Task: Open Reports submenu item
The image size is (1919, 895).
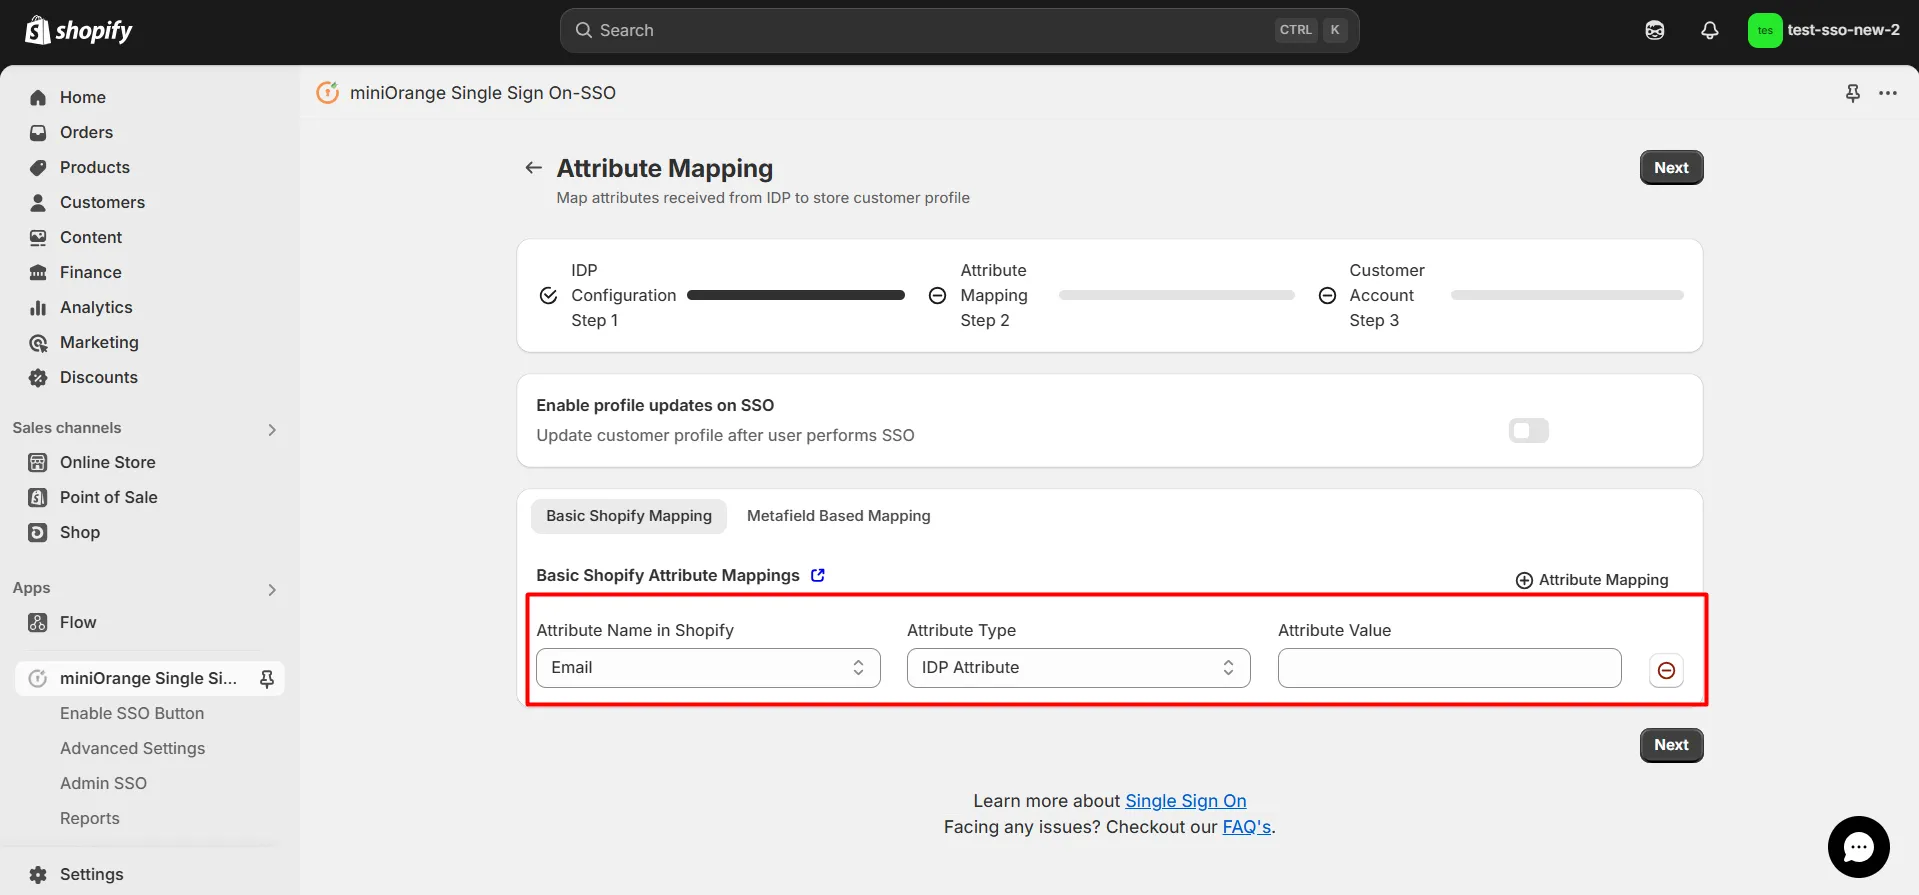Action: [x=90, y=818]
